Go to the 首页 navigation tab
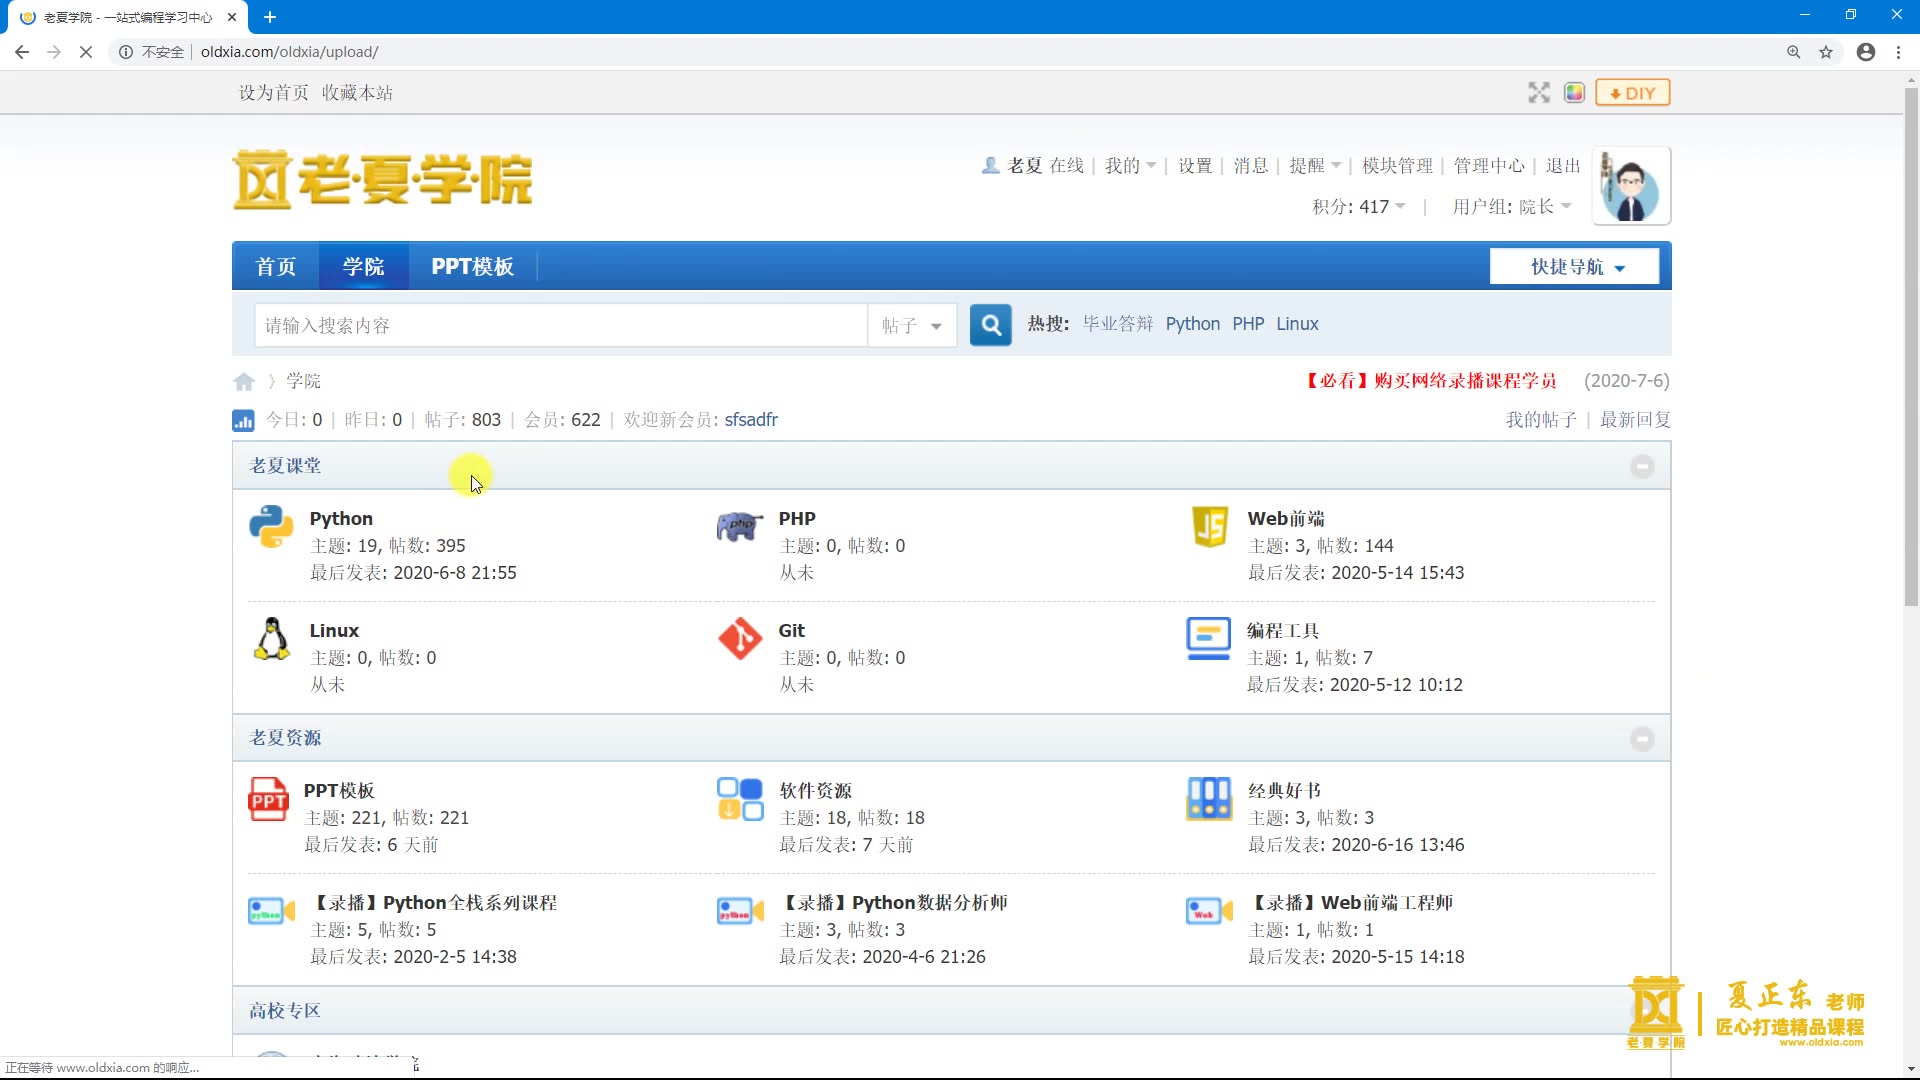The width and height of the screenshot is (1920, 1080). 276,267
